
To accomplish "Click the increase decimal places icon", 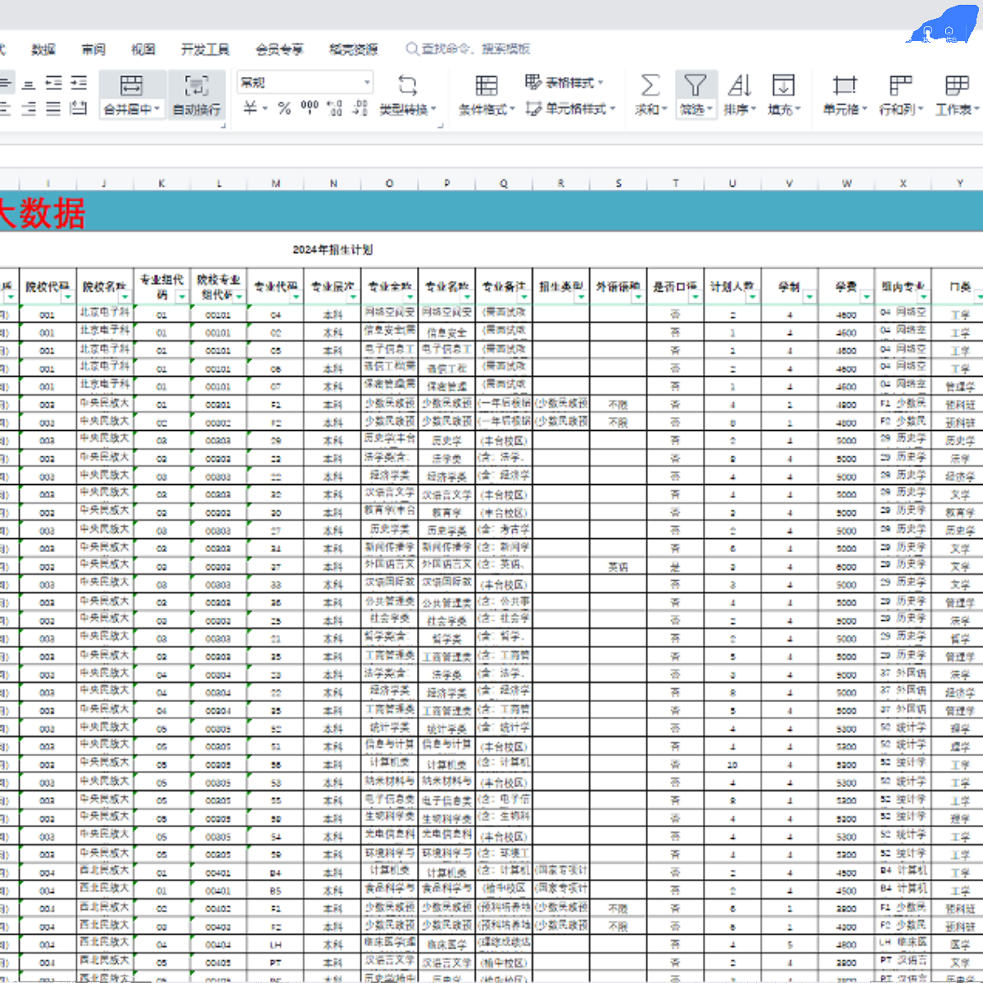I will pos(335,108).
